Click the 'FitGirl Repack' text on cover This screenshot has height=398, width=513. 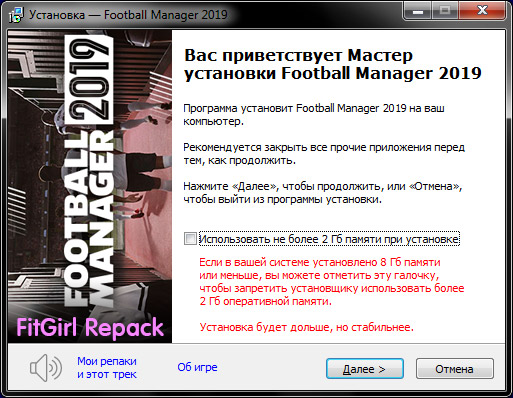pos(90,328)
